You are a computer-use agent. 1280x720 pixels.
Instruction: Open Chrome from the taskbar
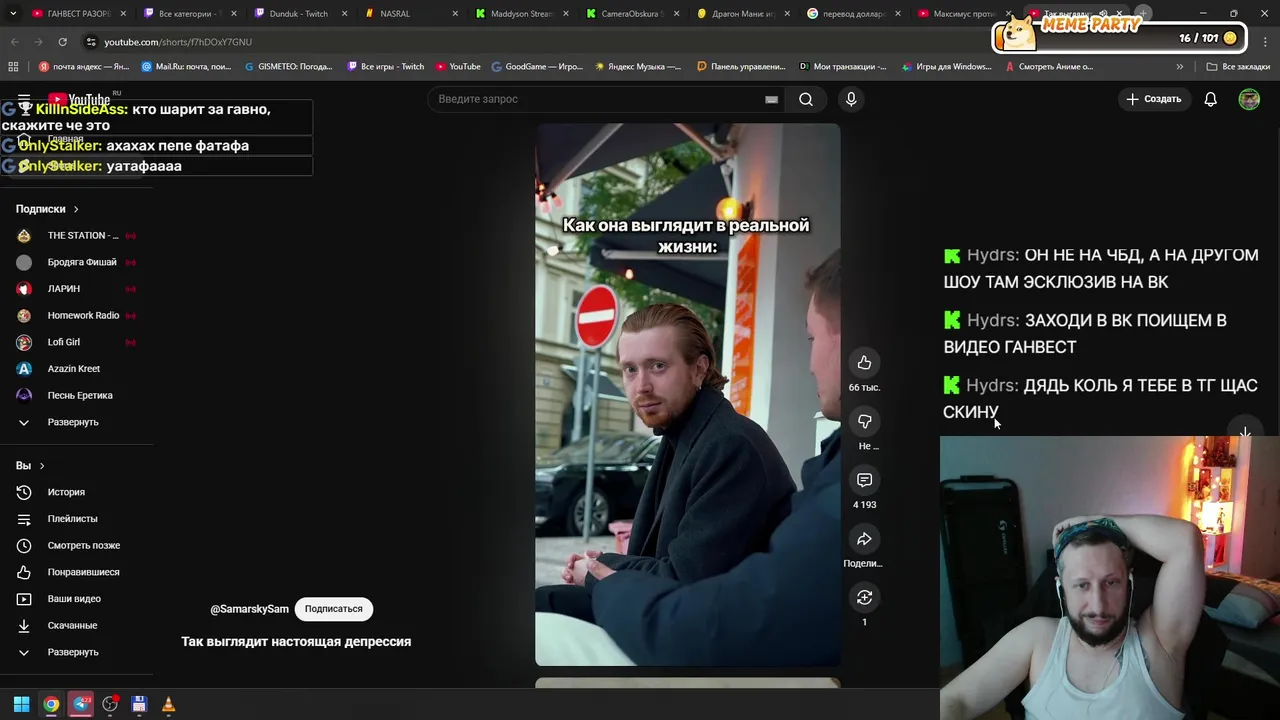51,704
